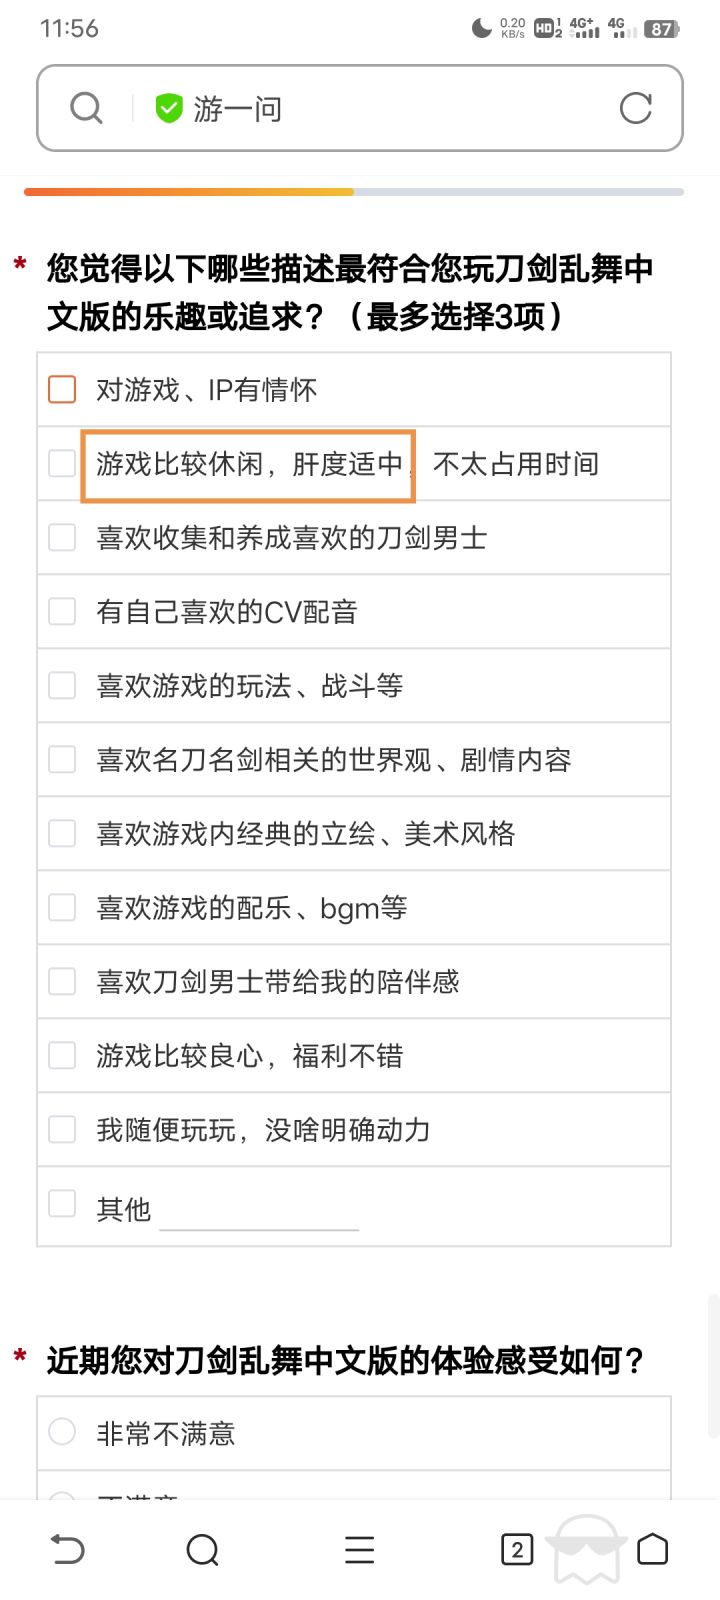Check "对游戏、IP有情怀" option

click(62, 389)
